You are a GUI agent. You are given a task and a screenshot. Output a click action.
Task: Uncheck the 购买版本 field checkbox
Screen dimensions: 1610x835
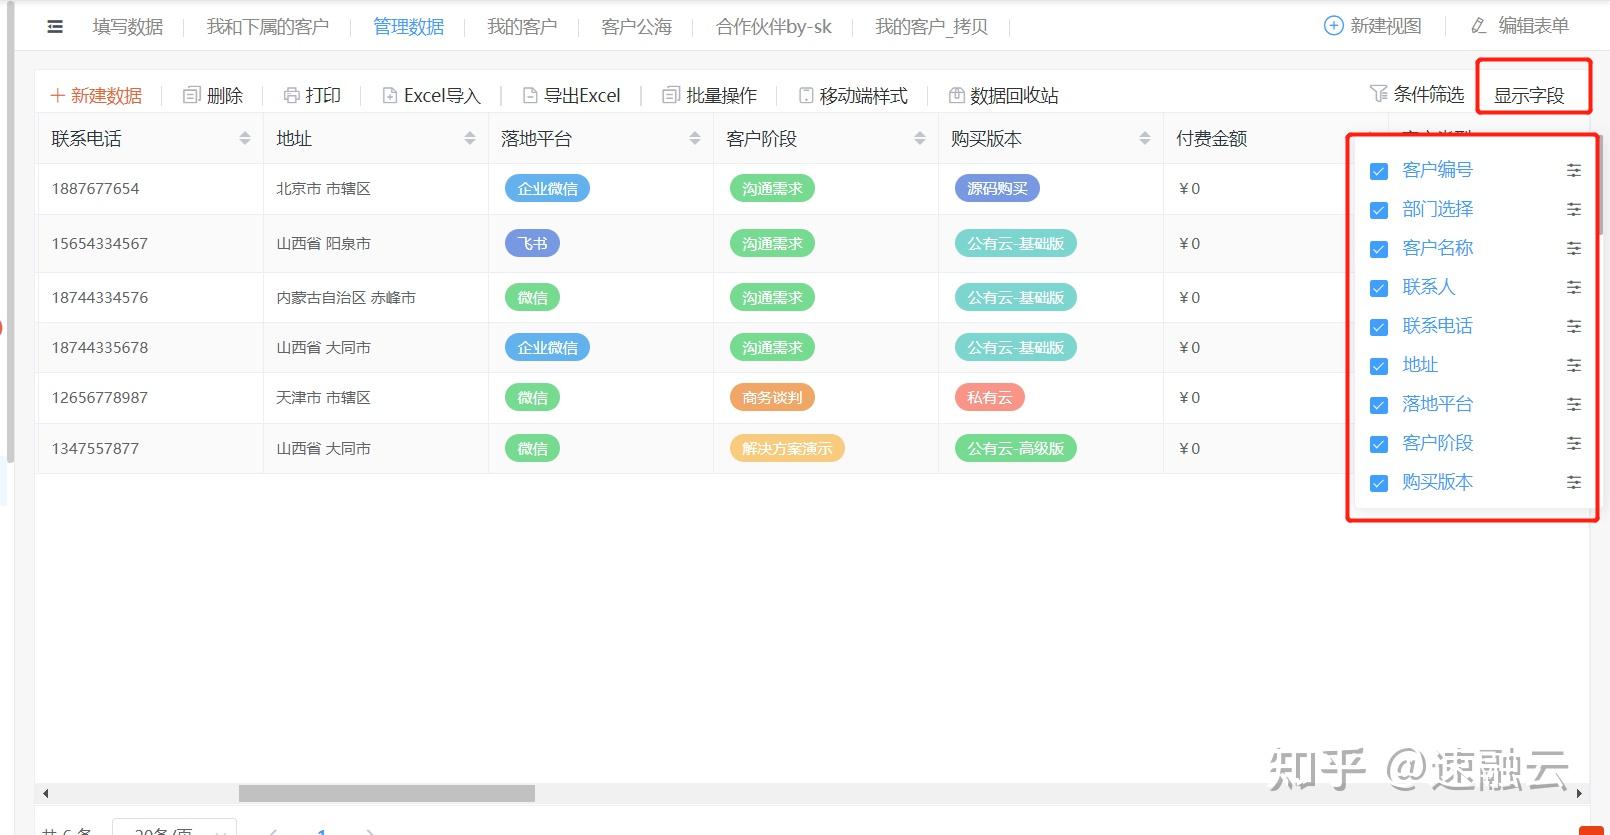(1379, 483)
